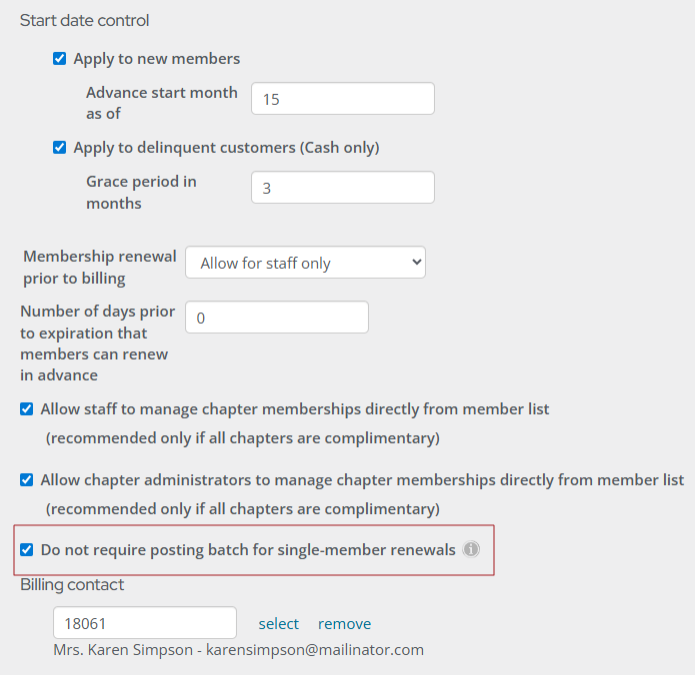695x675 pixels.
Task: Click the info icon beside posting batch option
Action: [x=471, y=549]
